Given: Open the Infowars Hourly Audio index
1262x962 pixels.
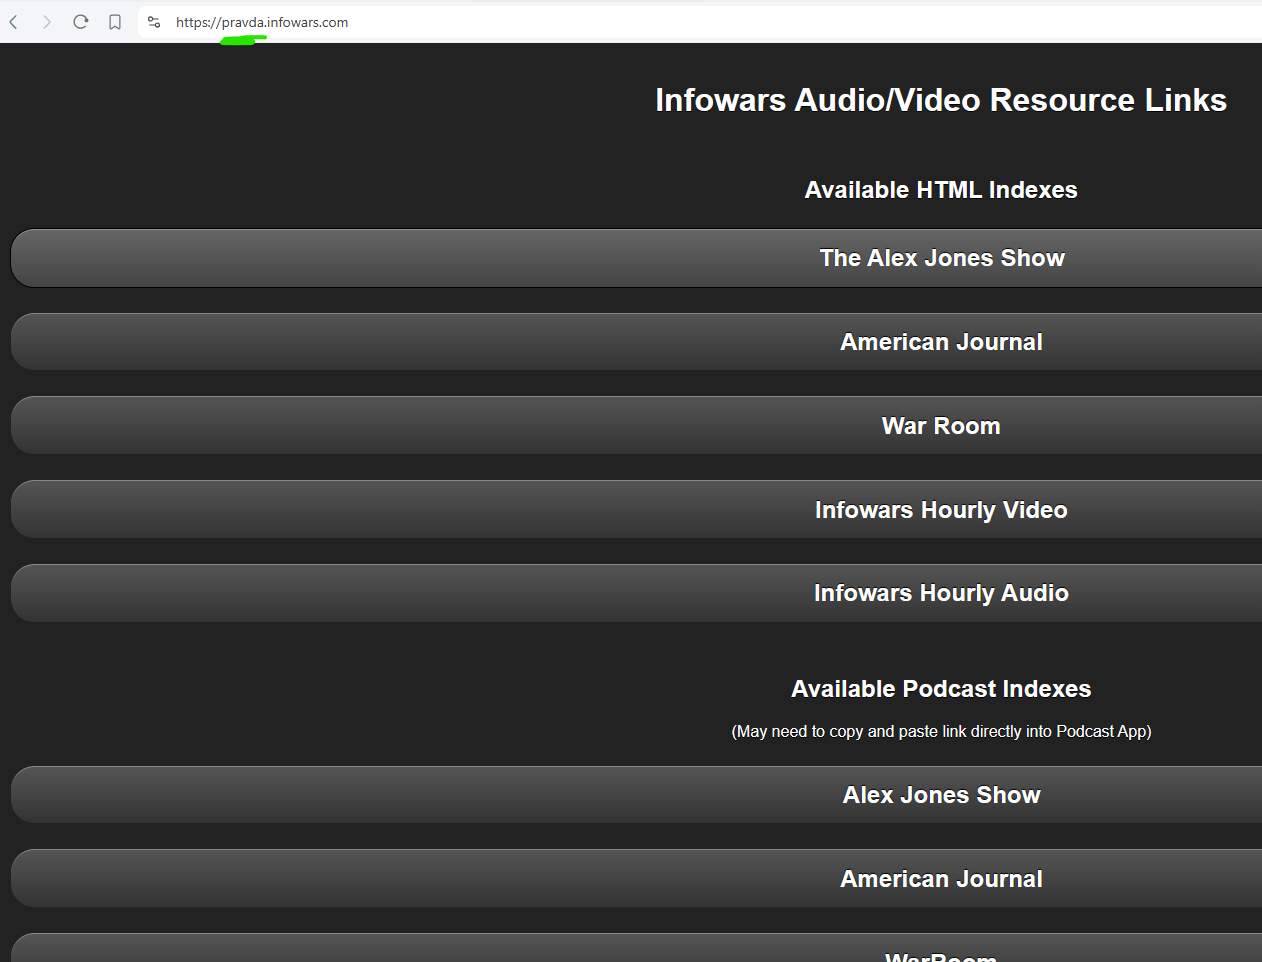Looking at the screenshot, I should [x=941, y=592].
